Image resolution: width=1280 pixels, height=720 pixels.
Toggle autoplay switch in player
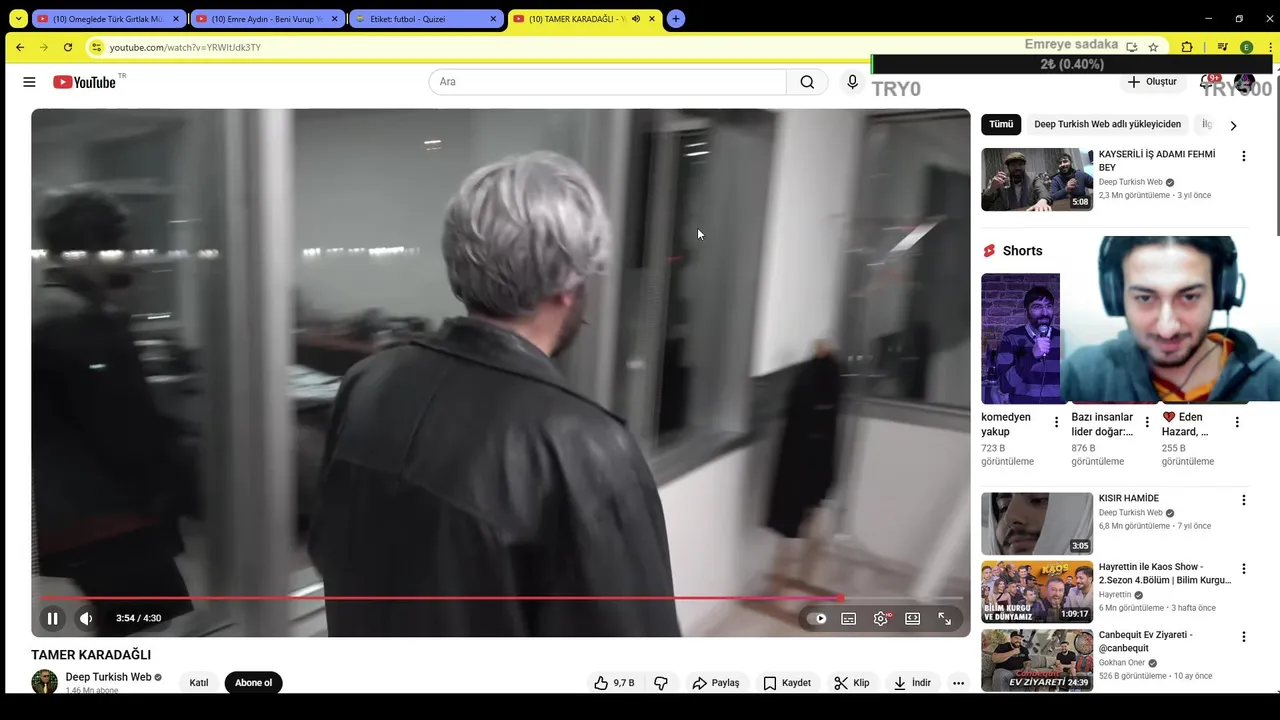[817, 618]
